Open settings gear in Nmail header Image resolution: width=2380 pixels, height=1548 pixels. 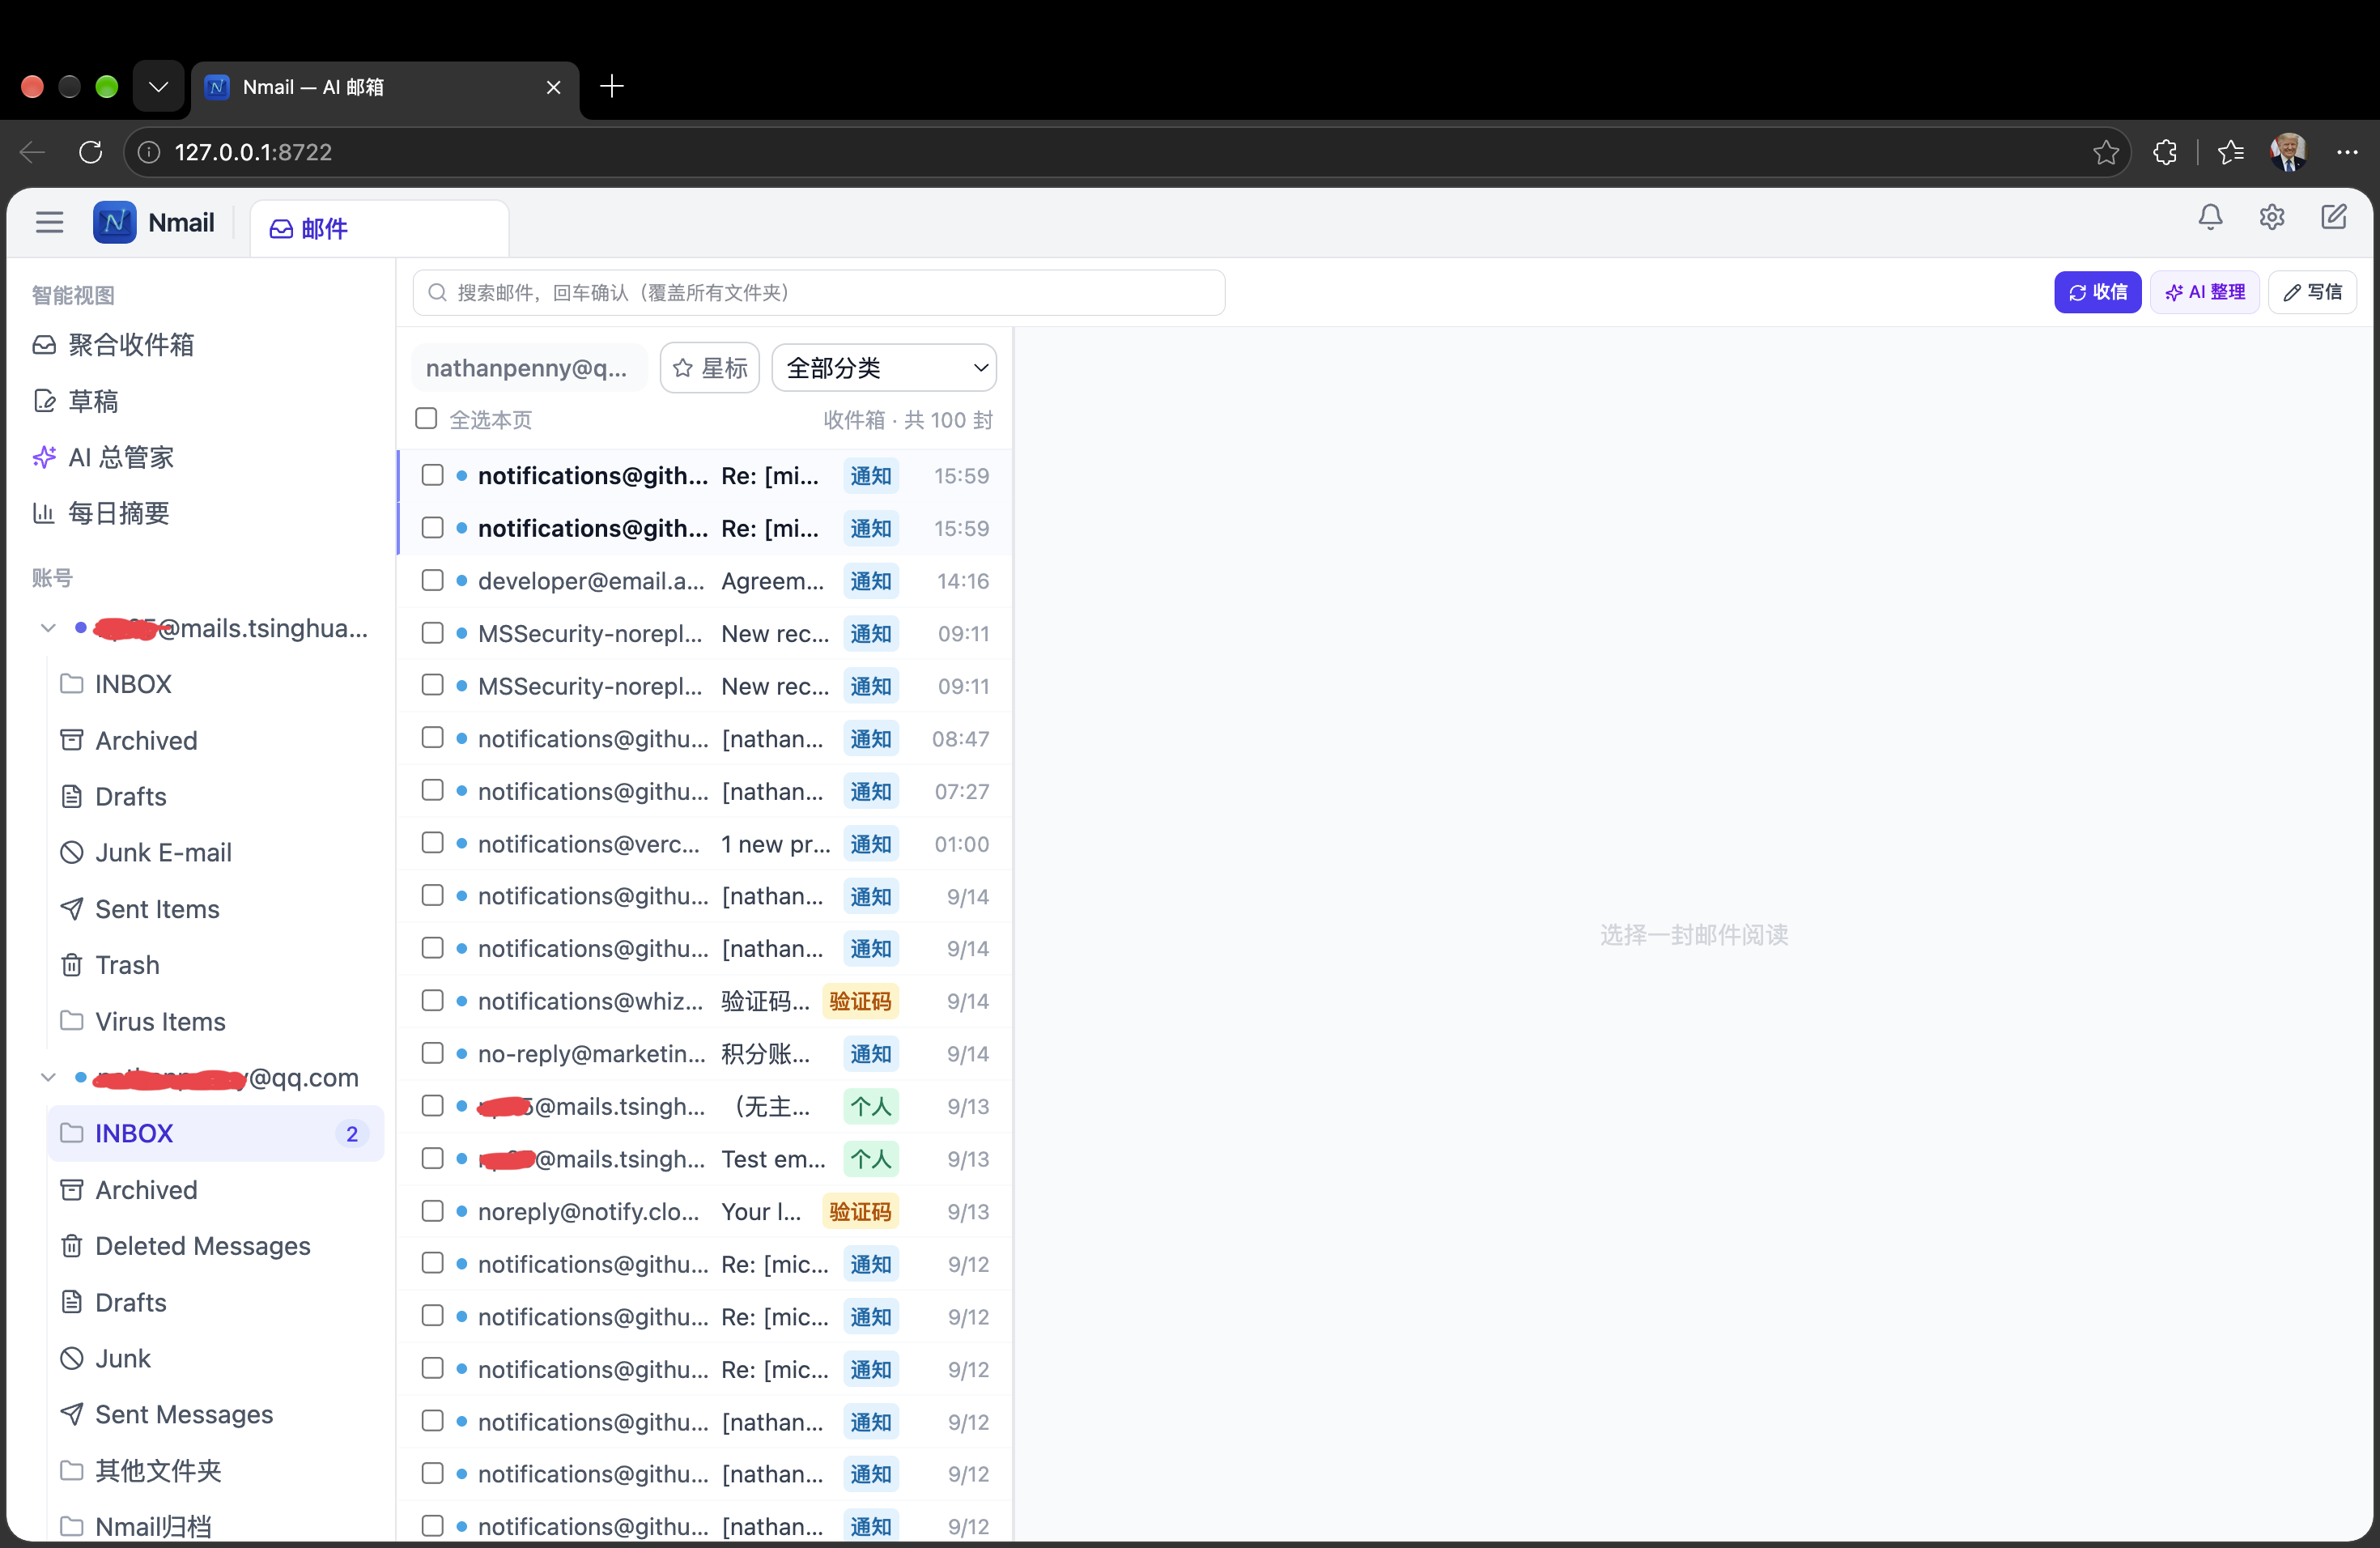(2271, 217)
